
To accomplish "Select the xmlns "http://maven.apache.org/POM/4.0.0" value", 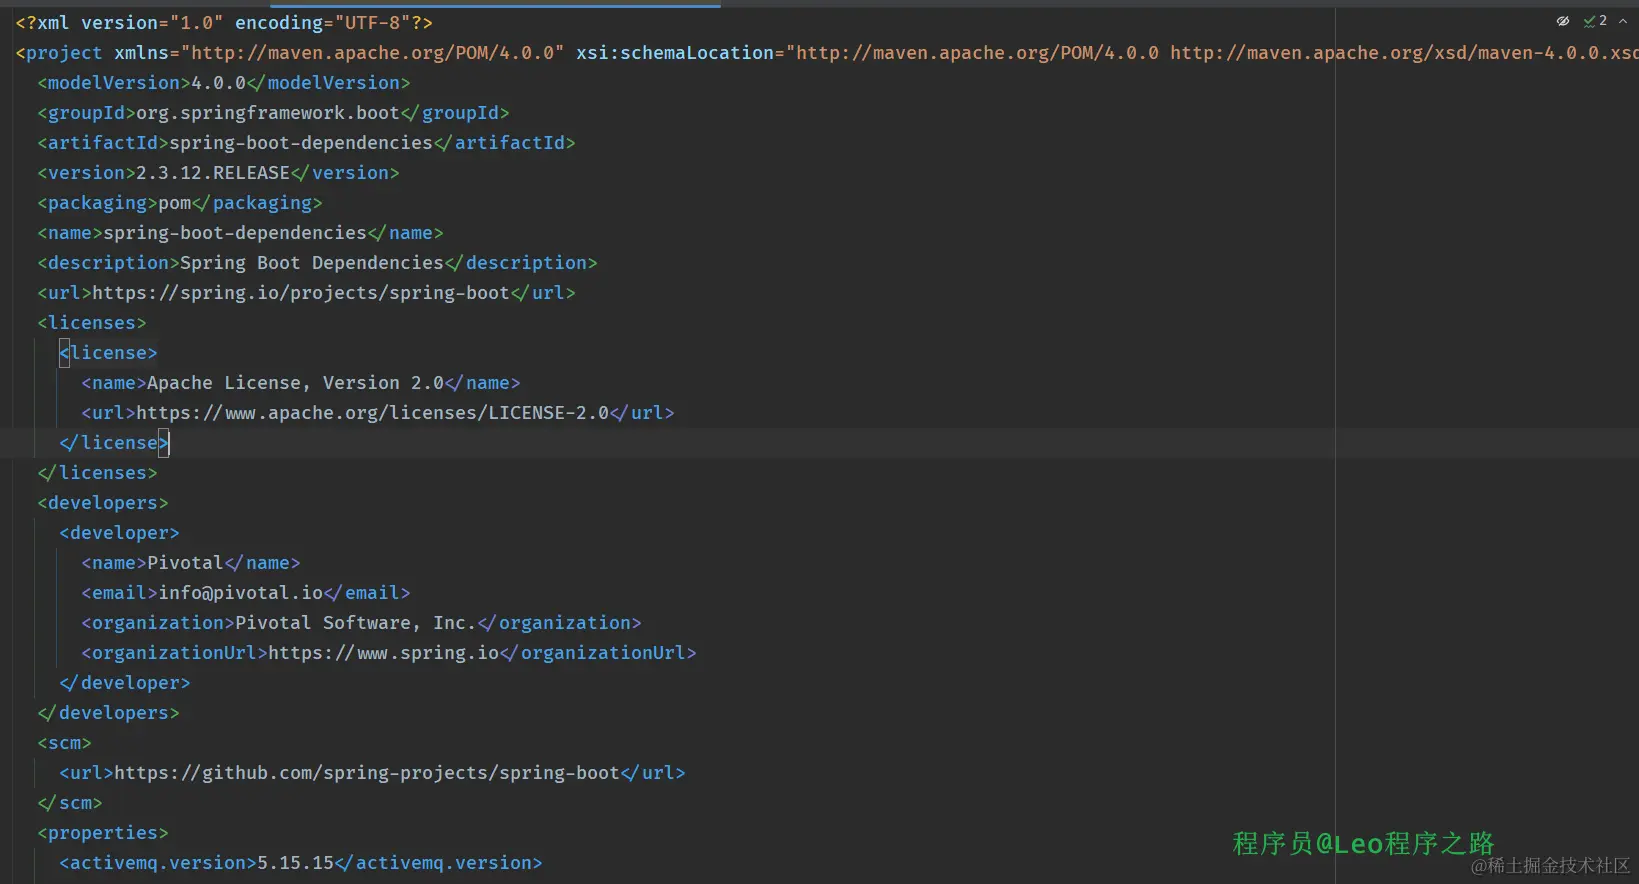I will [373, 53].
